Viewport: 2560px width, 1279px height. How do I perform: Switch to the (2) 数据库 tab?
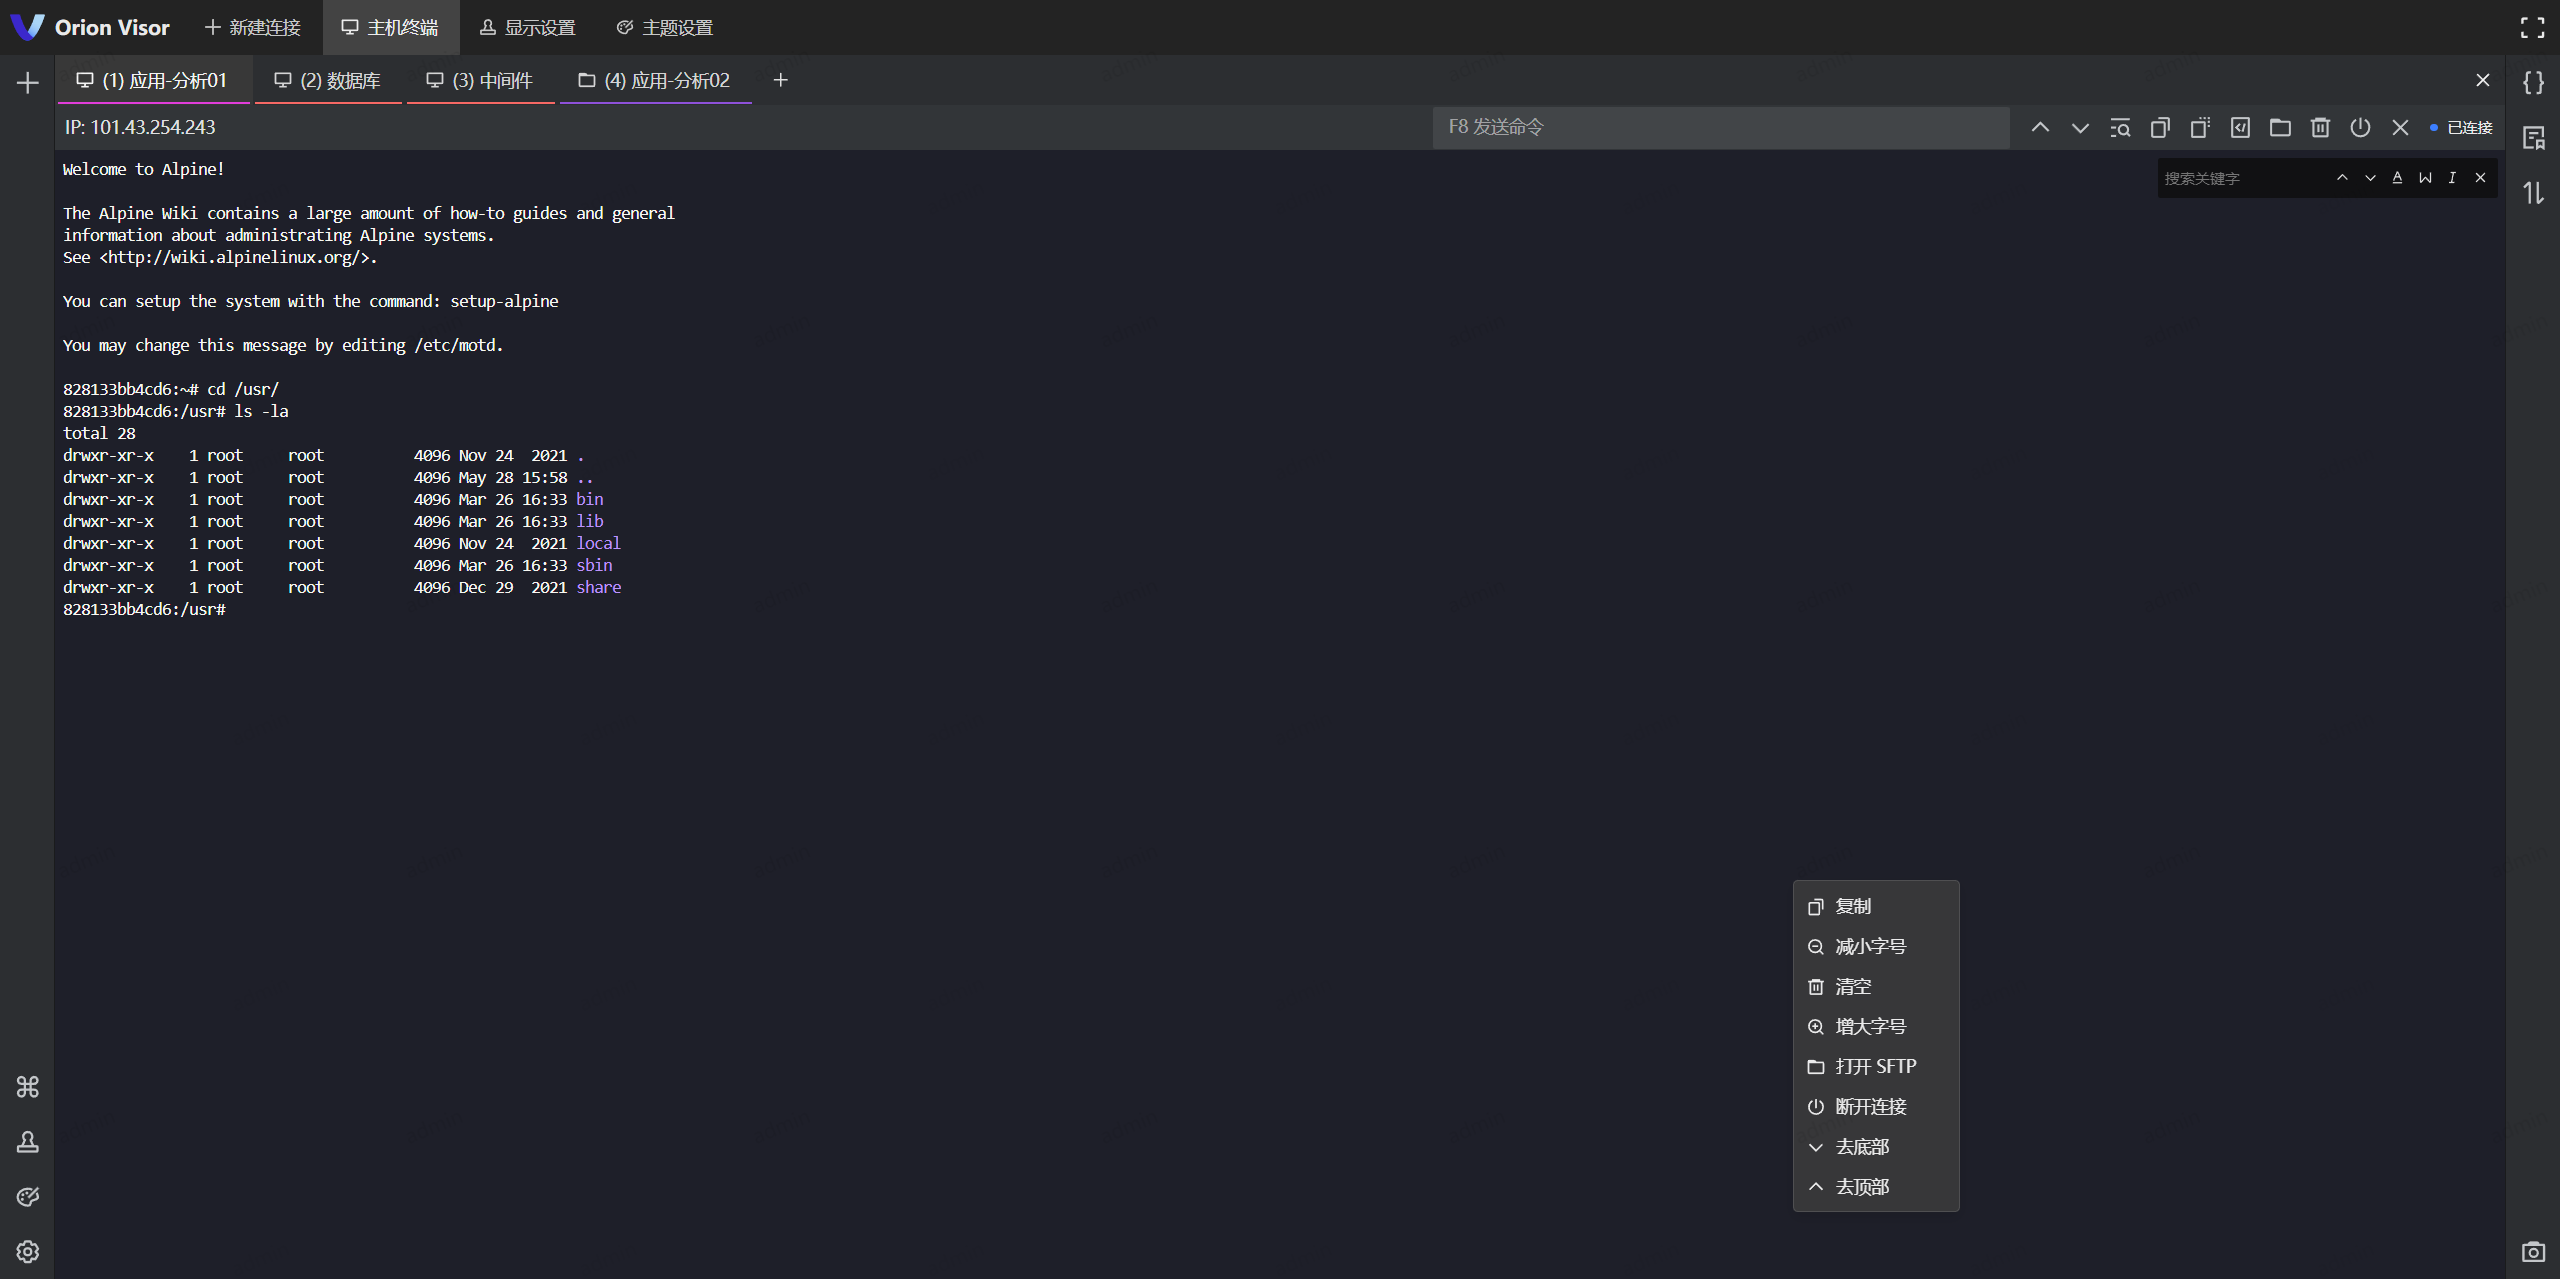pos(328,81)
